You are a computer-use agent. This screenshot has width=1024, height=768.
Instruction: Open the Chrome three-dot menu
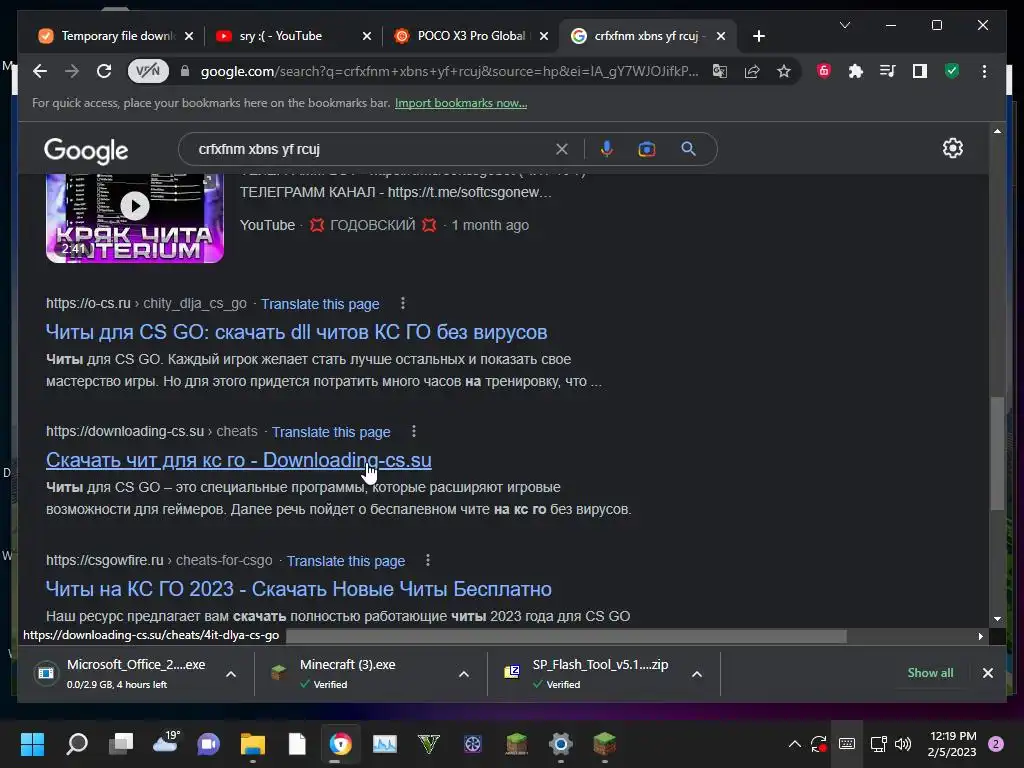click(984, 71)
